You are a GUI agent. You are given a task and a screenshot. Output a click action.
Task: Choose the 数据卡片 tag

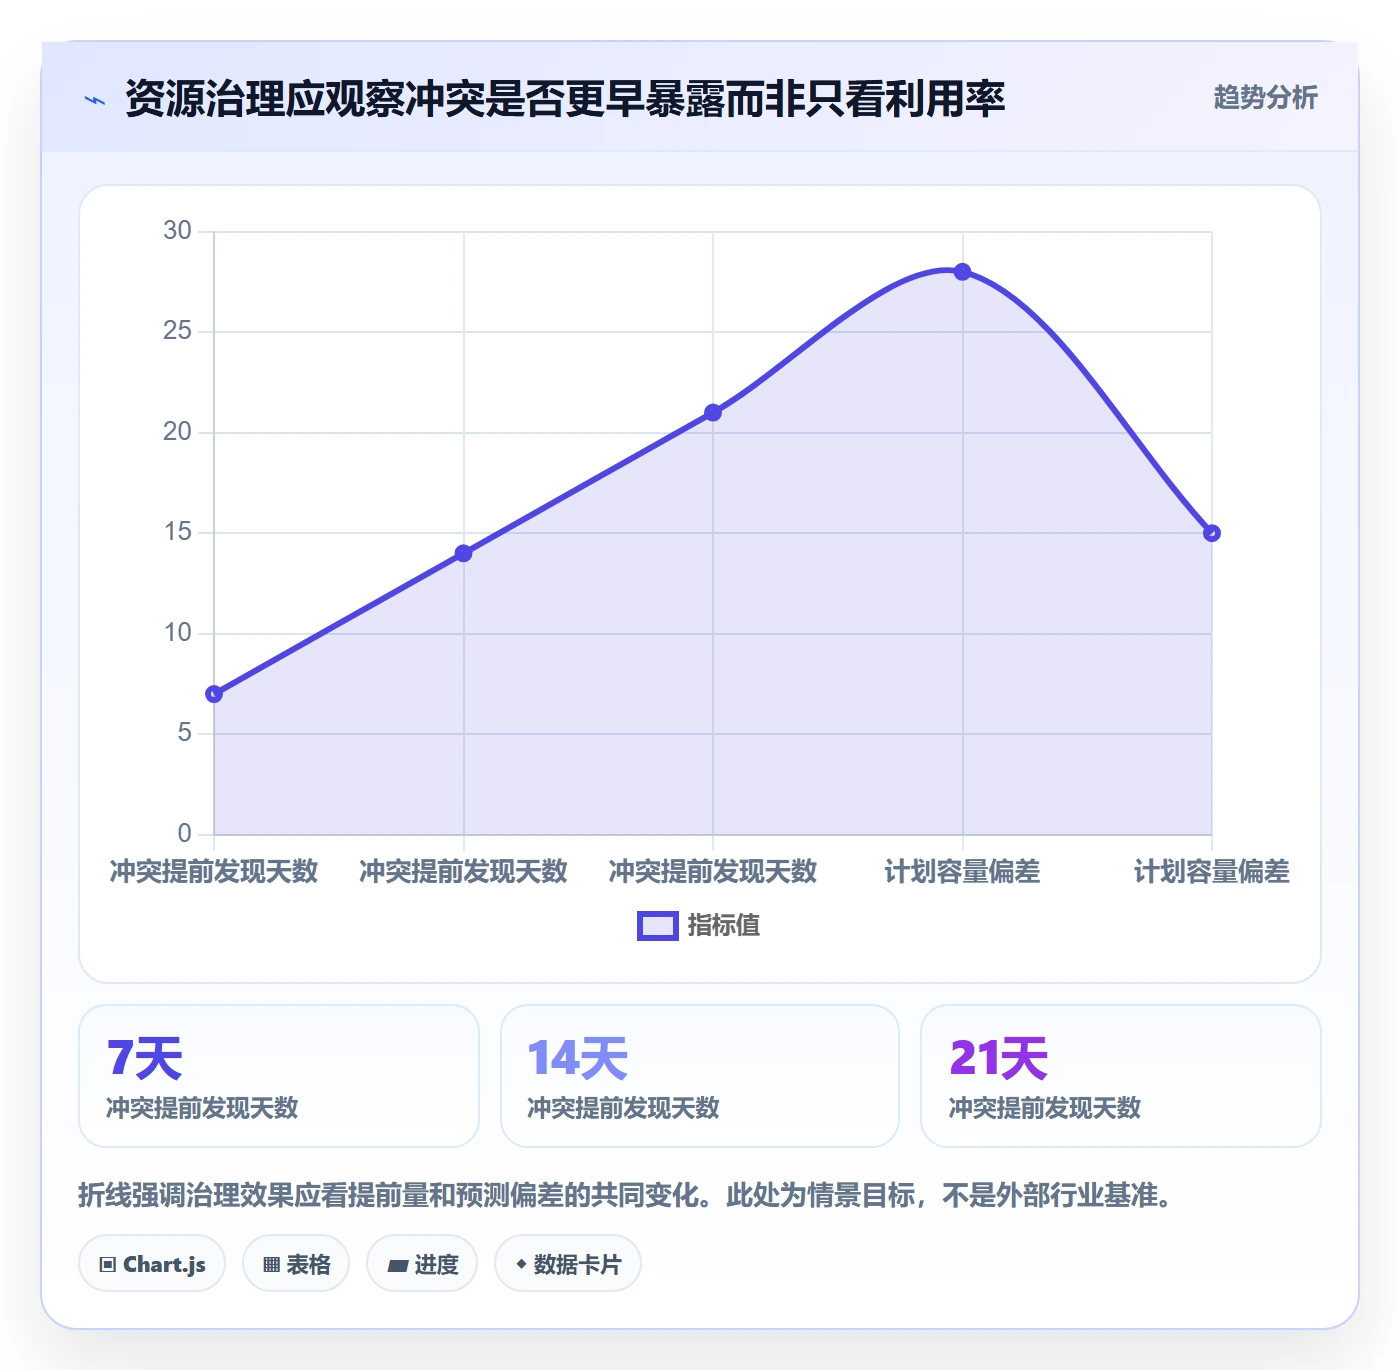coord(568,1264)
